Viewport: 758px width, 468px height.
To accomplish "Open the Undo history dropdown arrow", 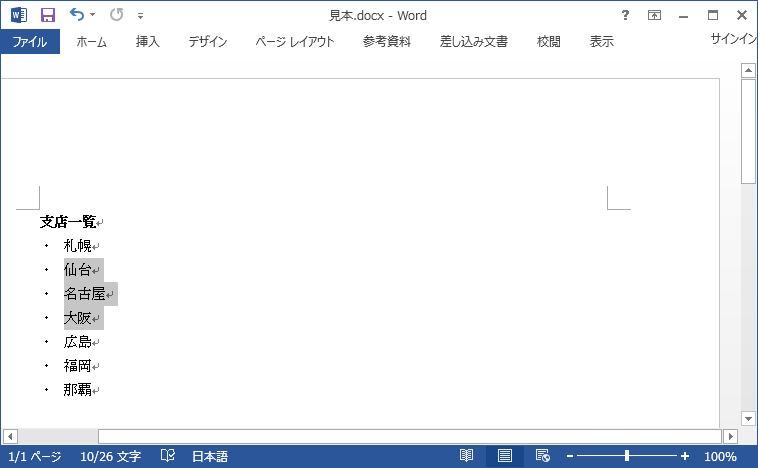I will [x=93, y=15].
